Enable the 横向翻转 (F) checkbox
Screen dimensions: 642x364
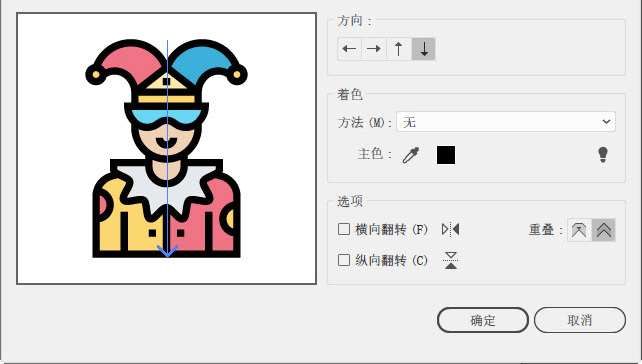tap(344, 229)
